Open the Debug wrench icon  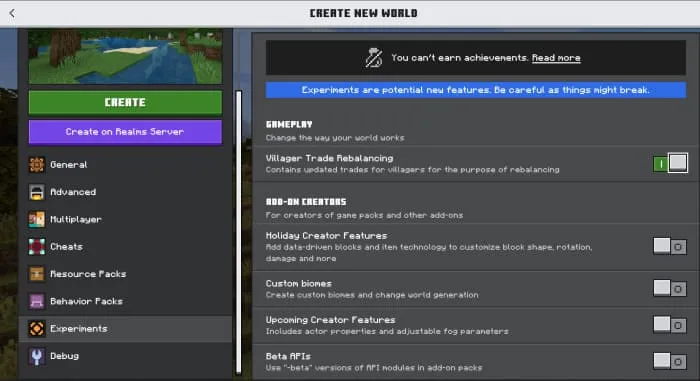point(37,356)
